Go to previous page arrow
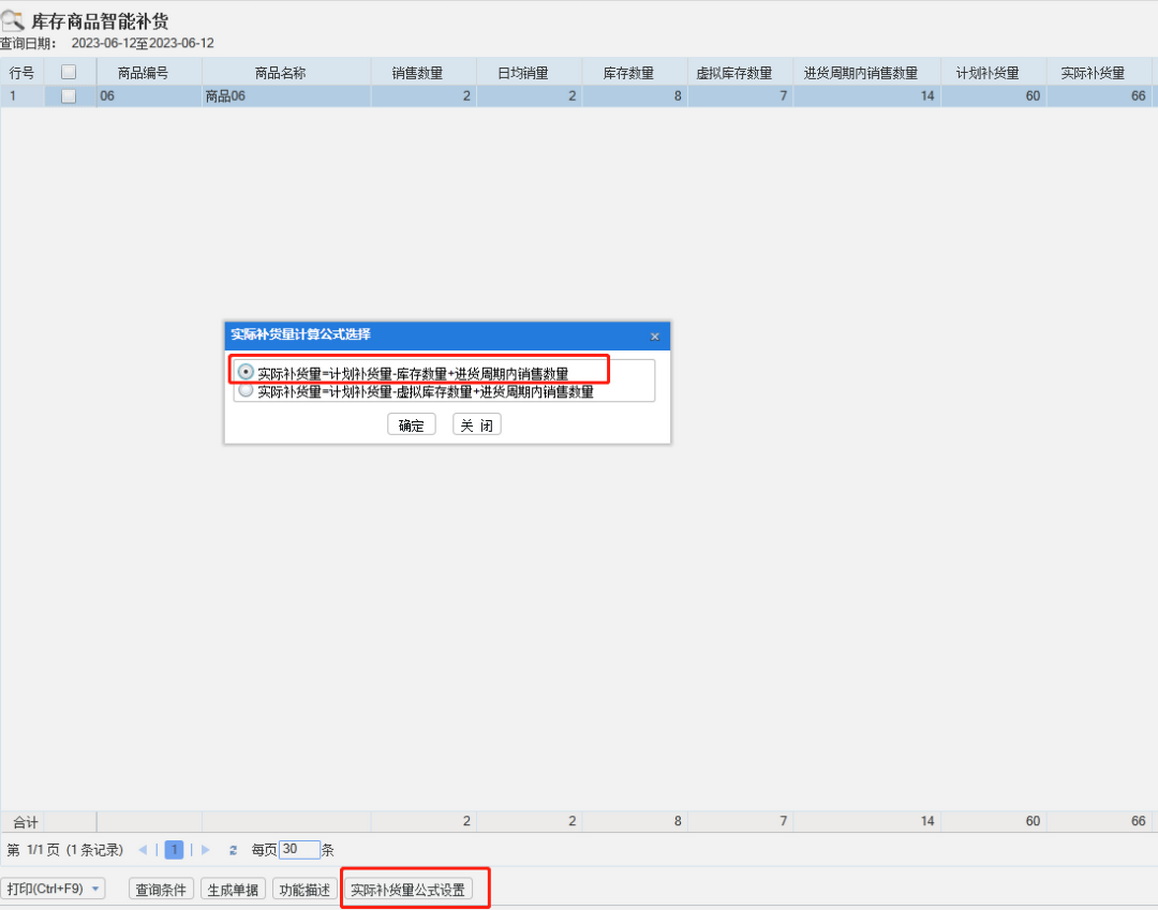The width and height of the screenshot is (1158, 910). tap(142, 850)
